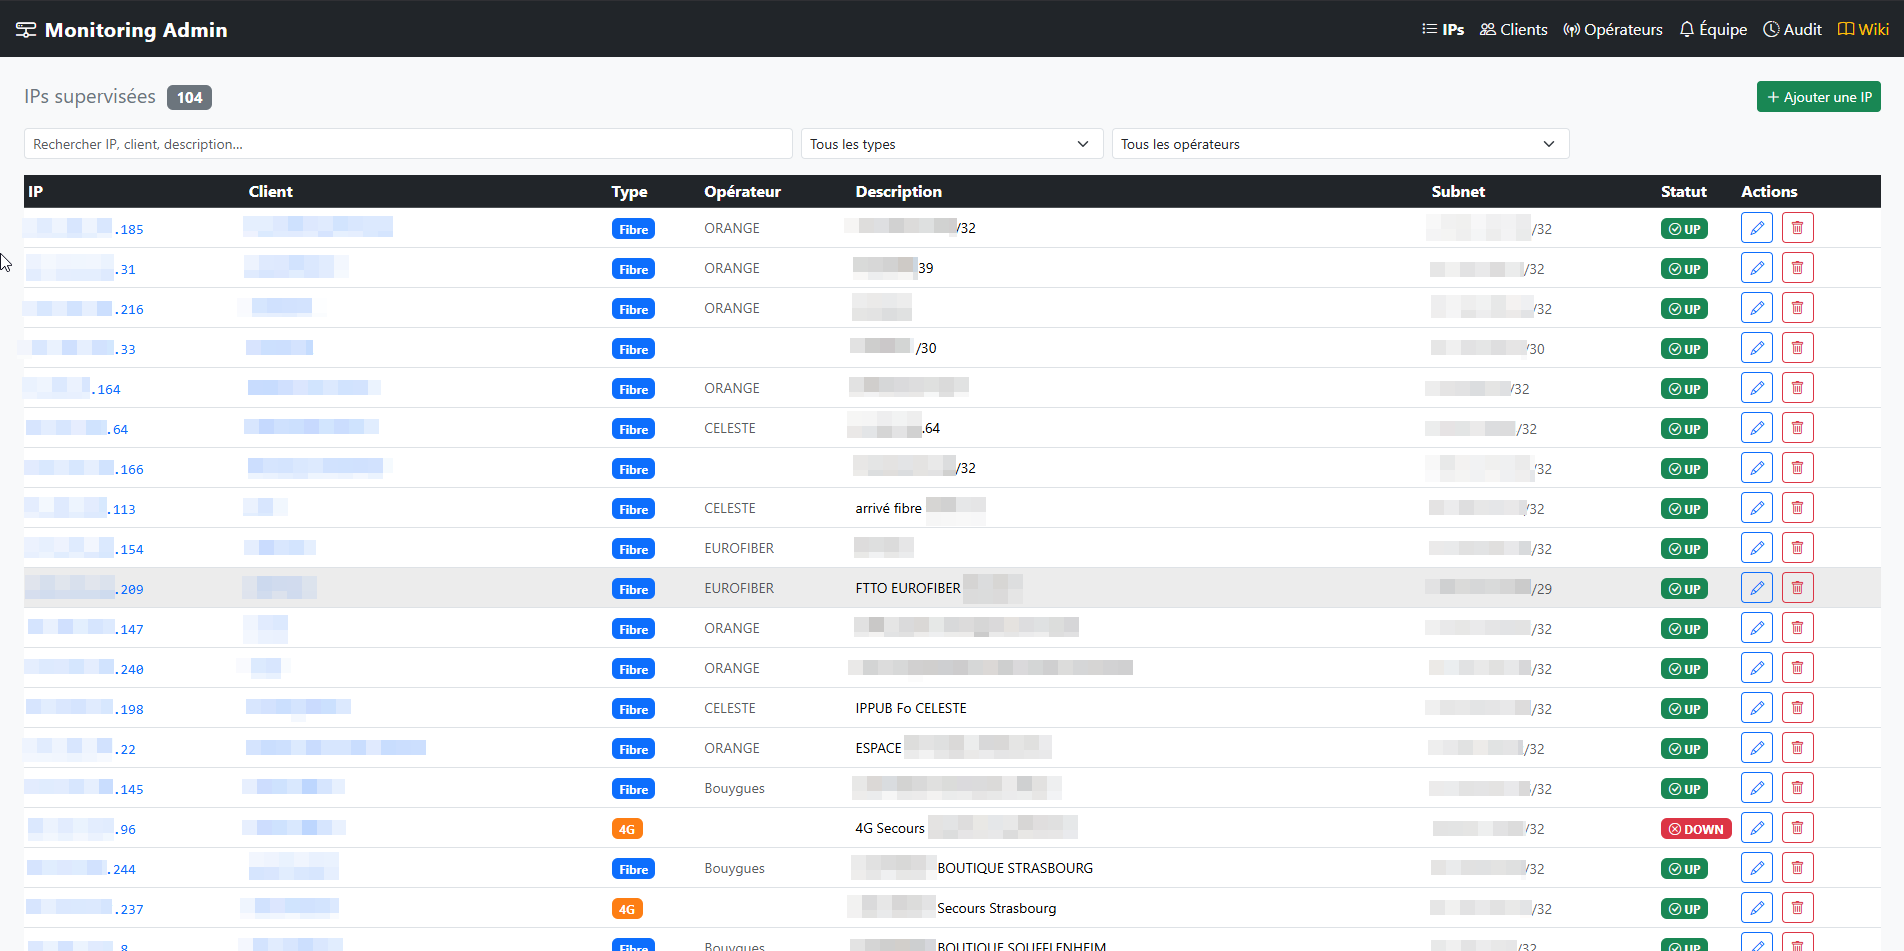Click the Monitoring Admin logo icon
The width and height of the screenshot is (1904, 951).
(x=26, y=30)
